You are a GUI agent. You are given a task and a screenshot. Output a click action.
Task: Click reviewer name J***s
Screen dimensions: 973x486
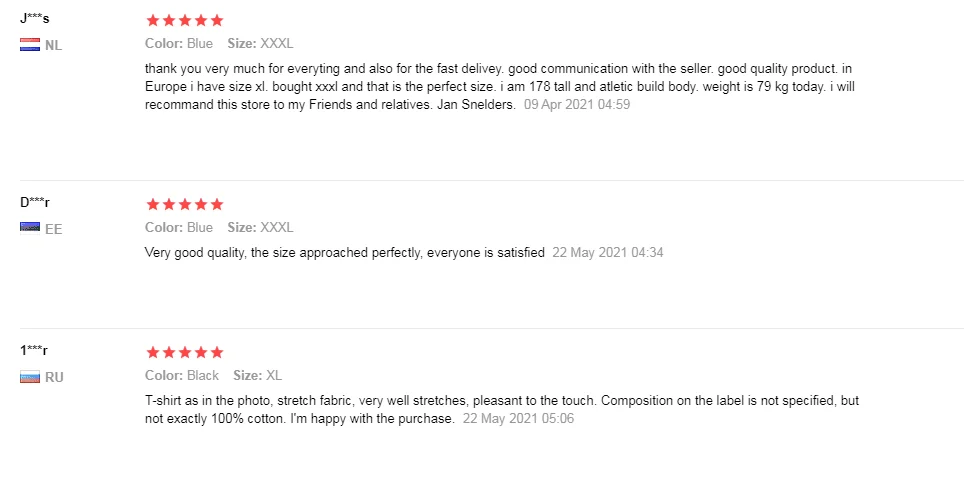coord(35,18)
